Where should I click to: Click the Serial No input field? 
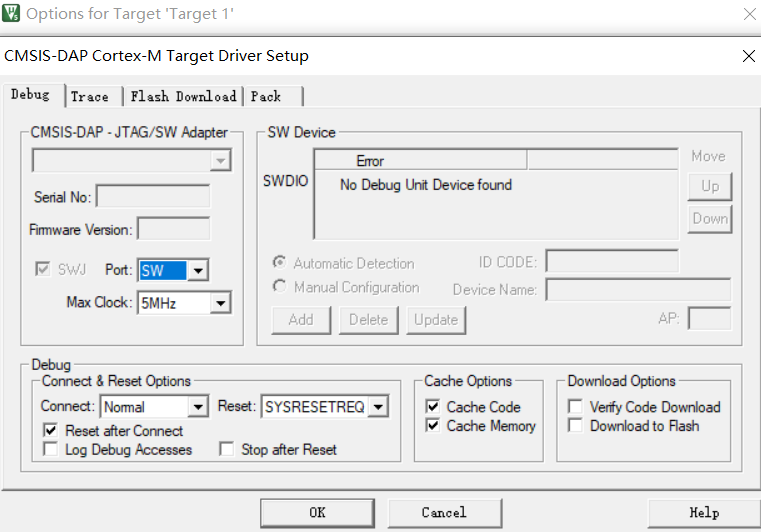(153, 197)
